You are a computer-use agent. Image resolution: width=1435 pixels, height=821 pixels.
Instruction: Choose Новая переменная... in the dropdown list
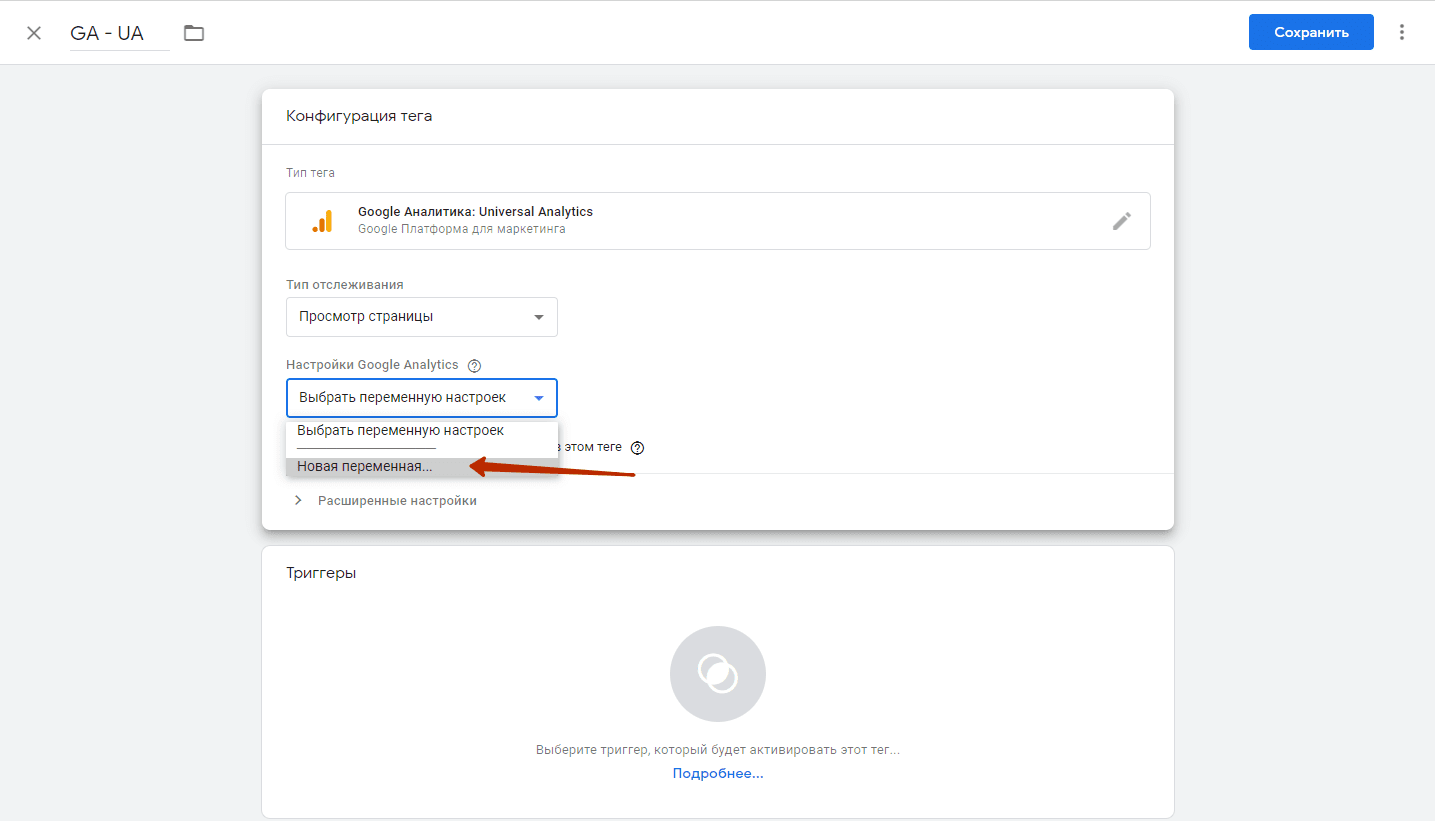pyautogui.click(x=421, y=467)
